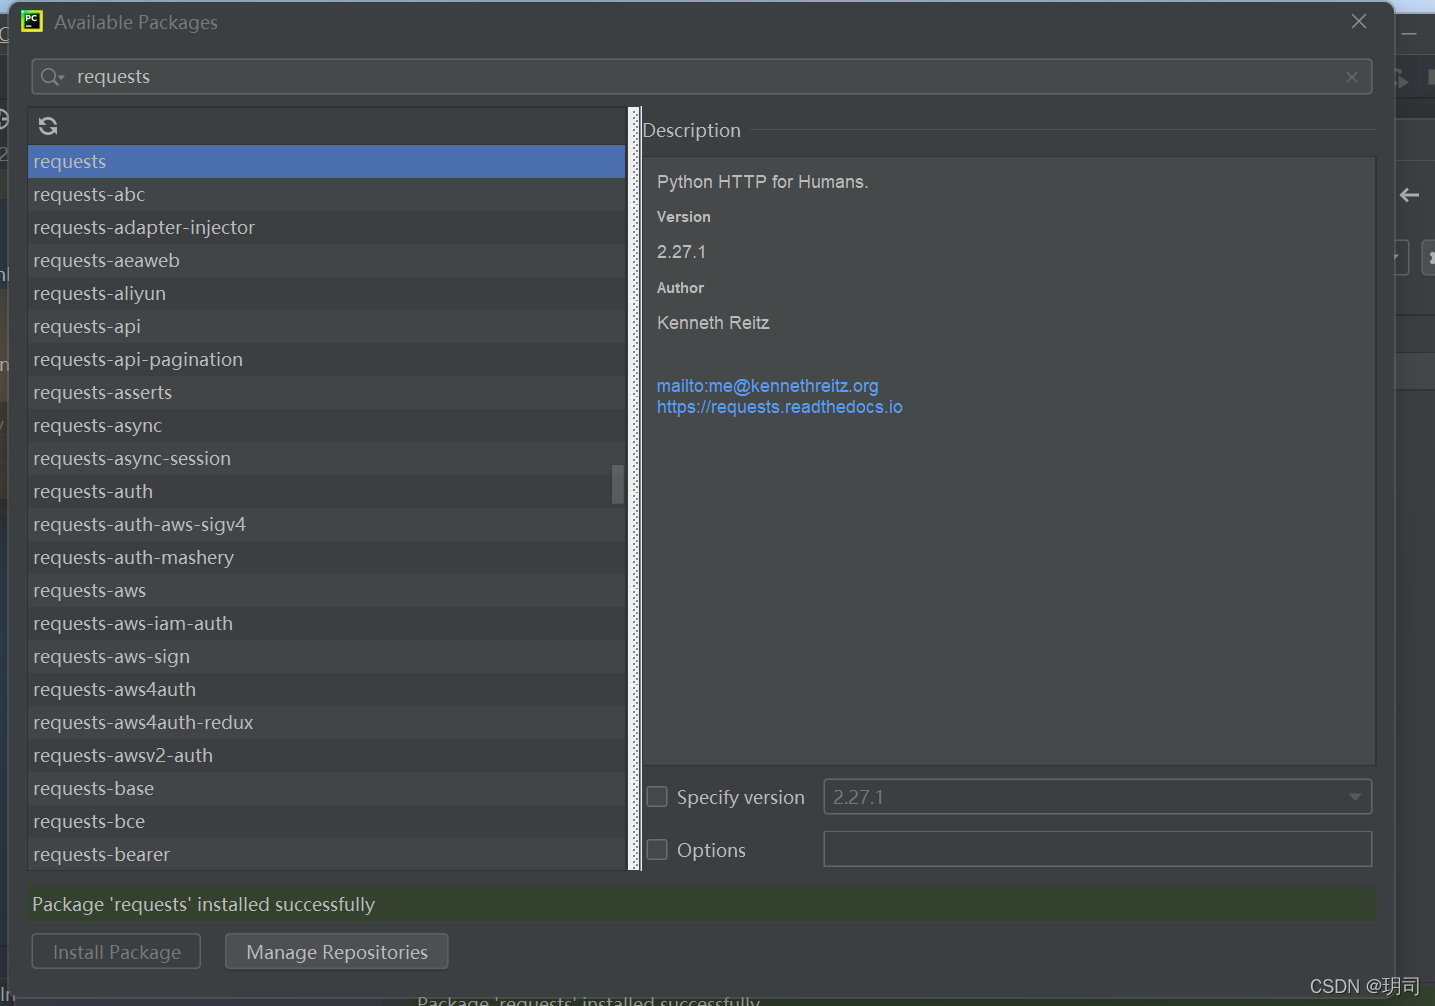Select the requests-aws4auth-redux package
This screenshot has width=1435, height=1006.
[x=326, y=723]
